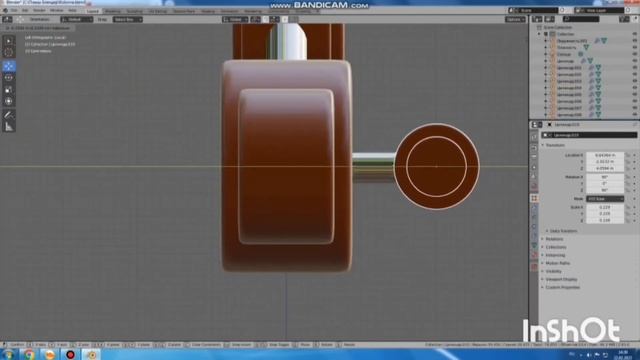Open the Scene properties tab
640x360 pixels.
point(534,177)
